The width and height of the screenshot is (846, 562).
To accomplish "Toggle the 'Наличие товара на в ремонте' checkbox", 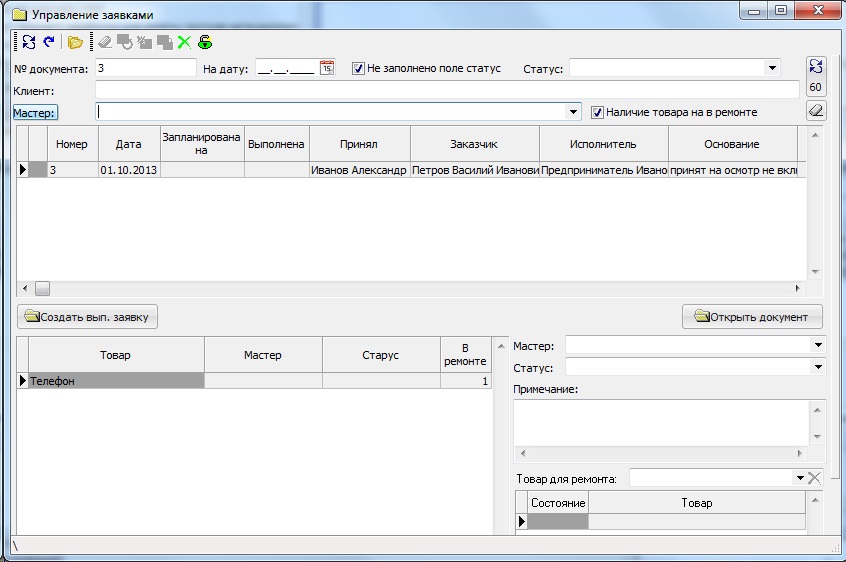I will click(597, 112).
